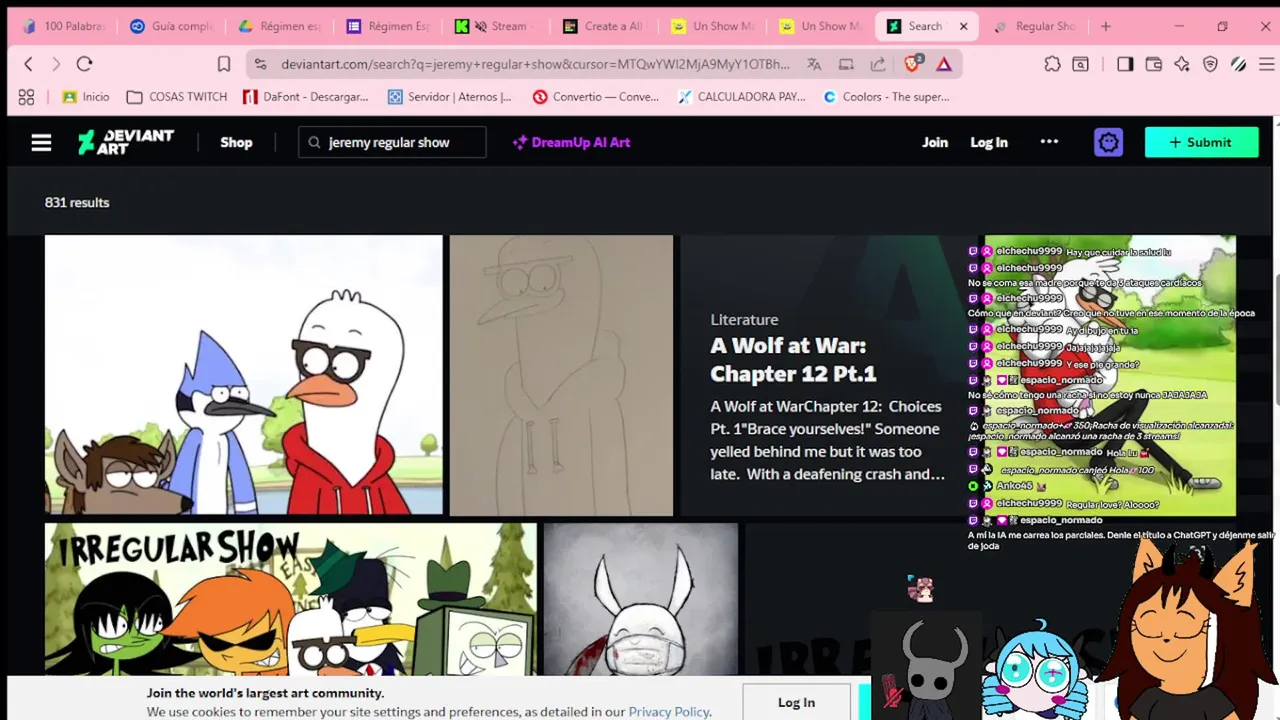The image size is (1280, 720).
Task: Click the translate page icon
Action: click(814, 64)
